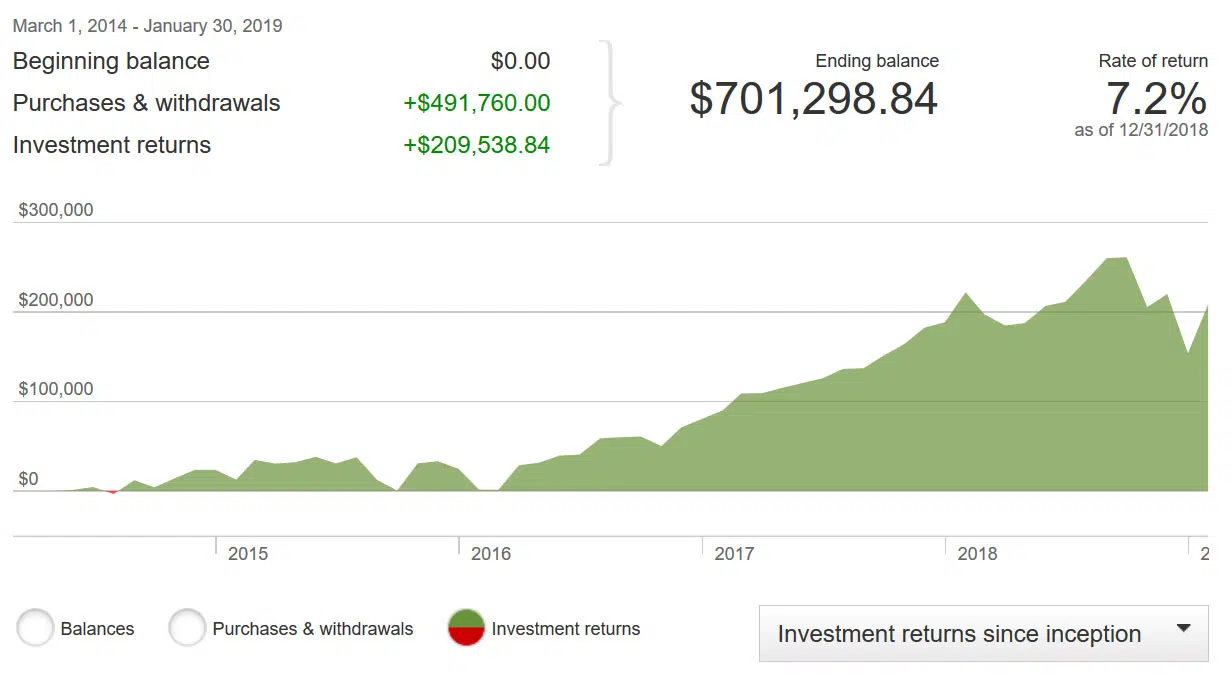Click the $200,000 y-axis label
This screenshot has width=1231, height=675.
coord(56,300)
